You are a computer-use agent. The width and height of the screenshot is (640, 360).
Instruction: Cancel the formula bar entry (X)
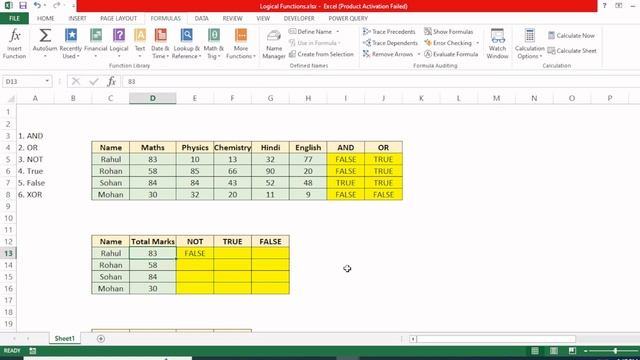[76, 81]
